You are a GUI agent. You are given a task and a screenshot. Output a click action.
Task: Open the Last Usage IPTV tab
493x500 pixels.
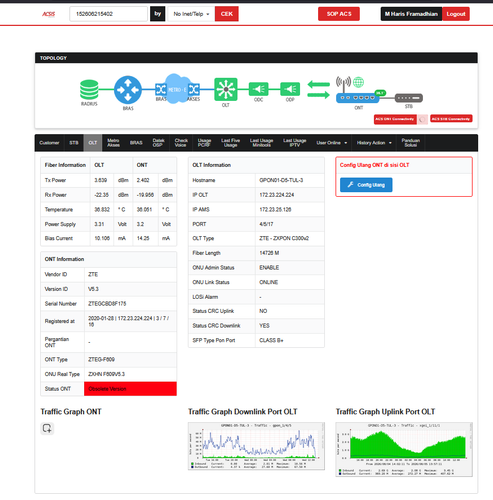[x=295, y=143]
